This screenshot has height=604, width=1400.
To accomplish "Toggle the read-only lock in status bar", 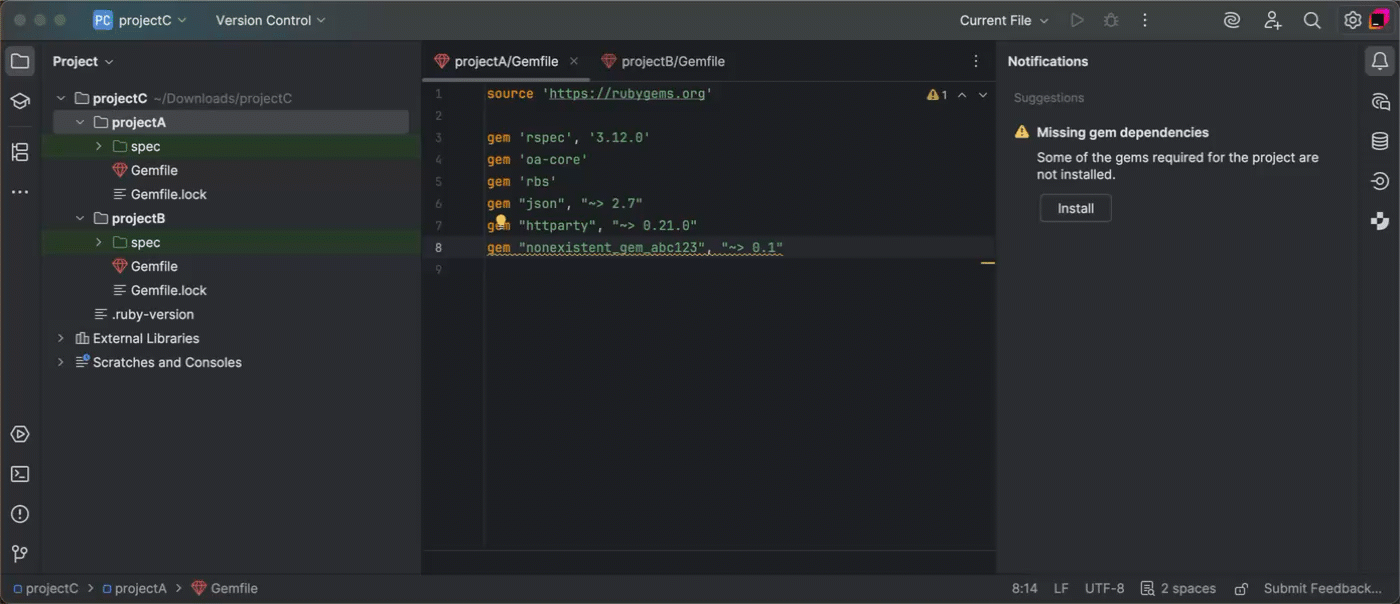I will 1241,589.
